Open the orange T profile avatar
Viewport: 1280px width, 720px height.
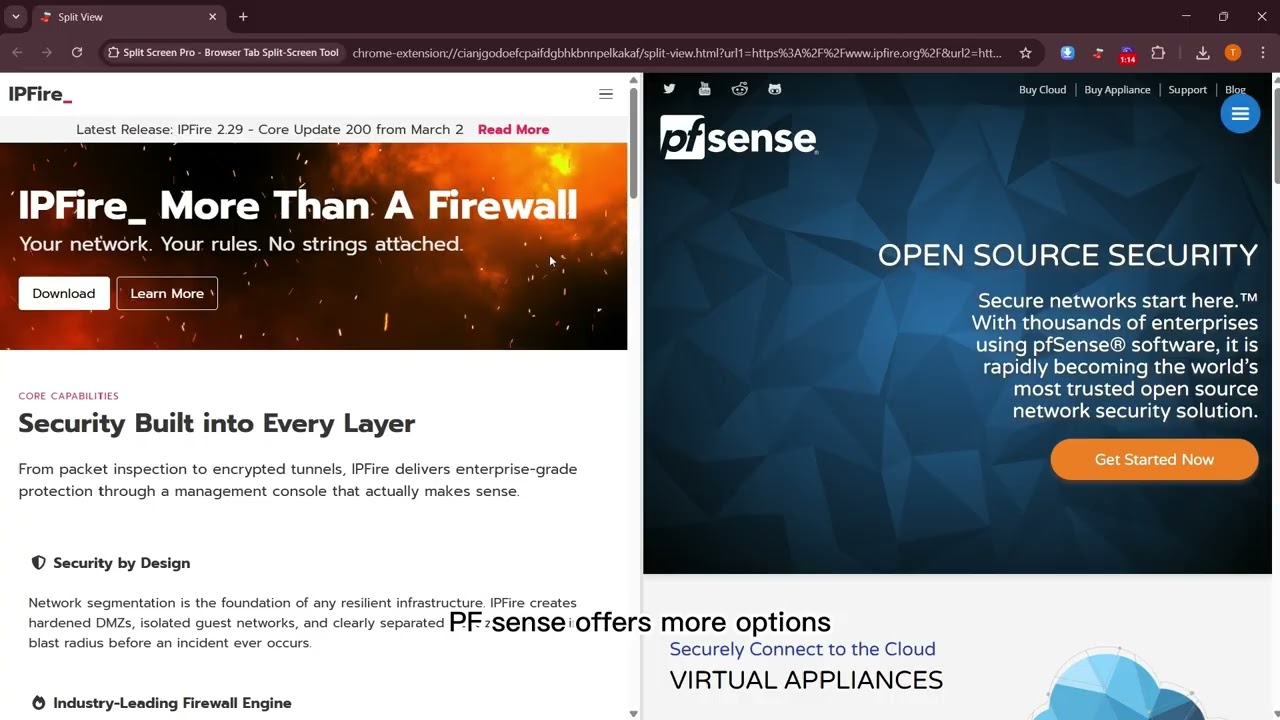click(x=1233, y=53)
